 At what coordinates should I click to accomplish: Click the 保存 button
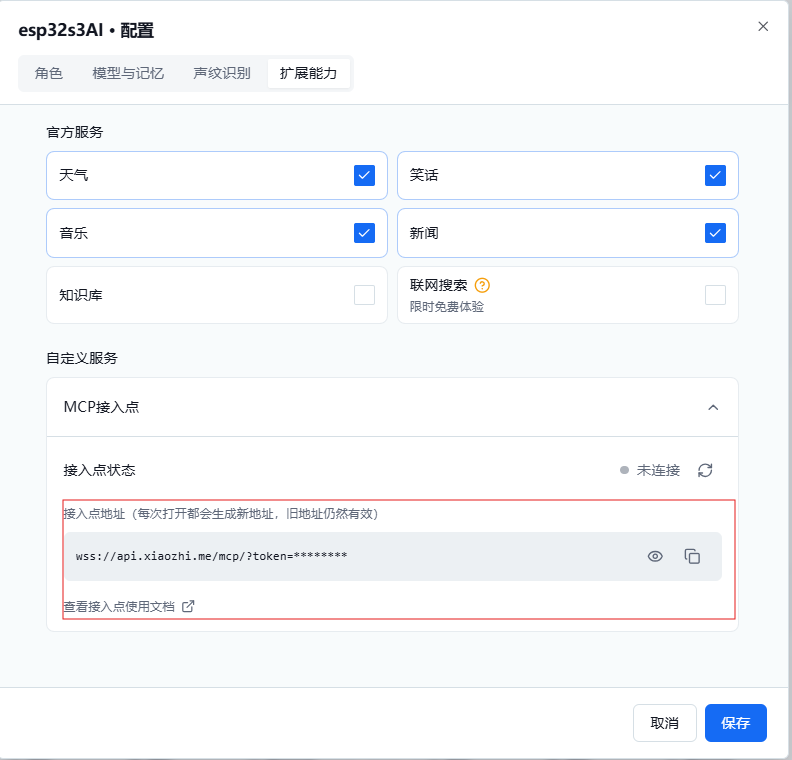(x=736, y=723)
